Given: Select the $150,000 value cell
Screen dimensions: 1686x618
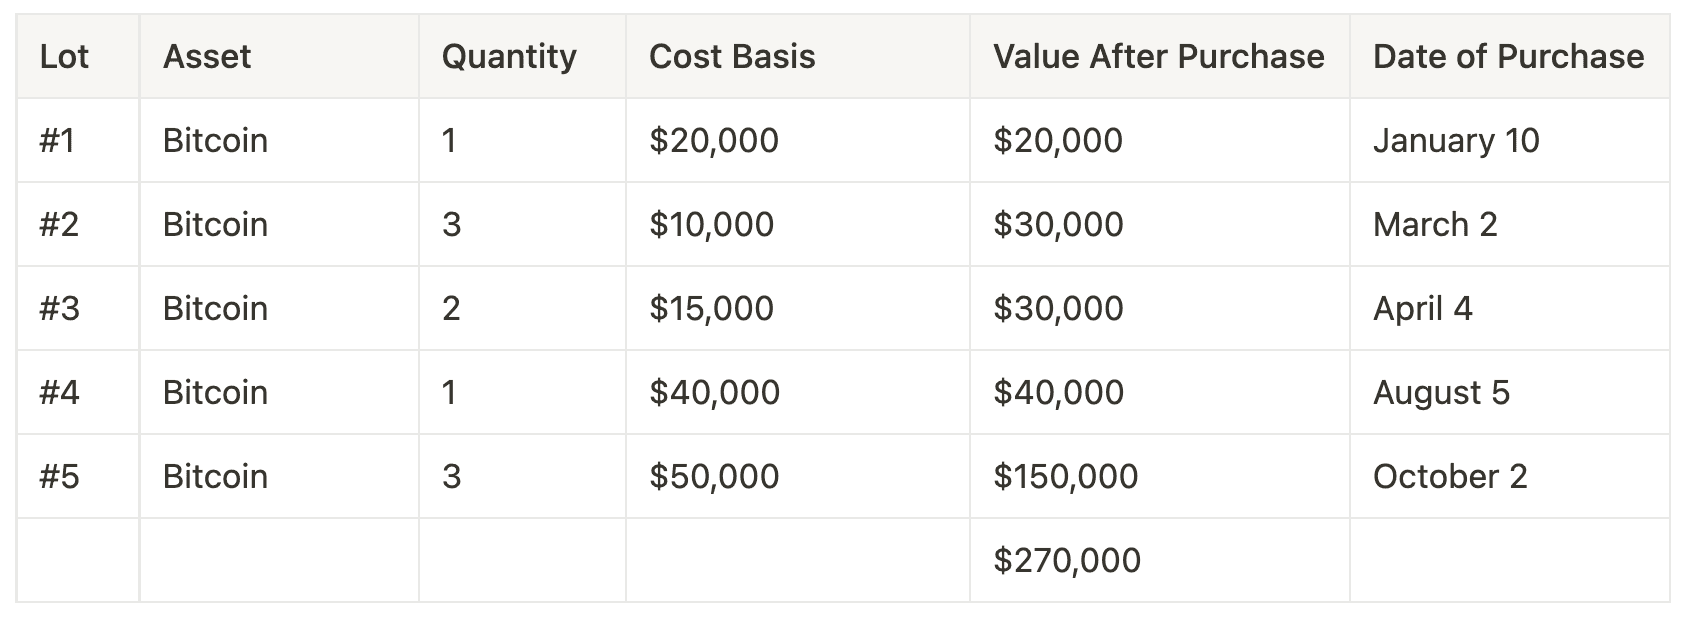Looking at the screenshot, I should (1065, 477).
